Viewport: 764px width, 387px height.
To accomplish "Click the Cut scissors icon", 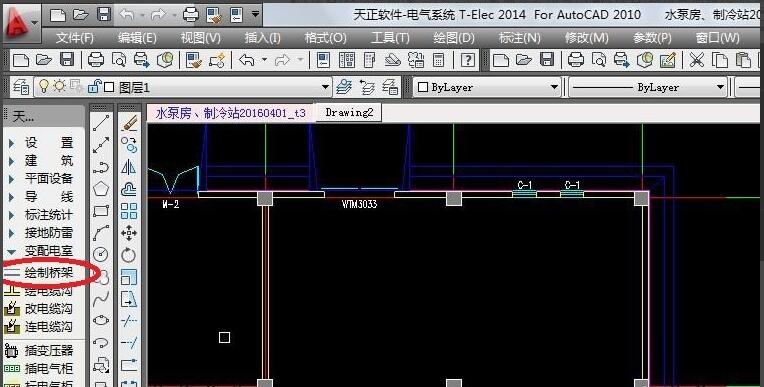I will point(697,60).
